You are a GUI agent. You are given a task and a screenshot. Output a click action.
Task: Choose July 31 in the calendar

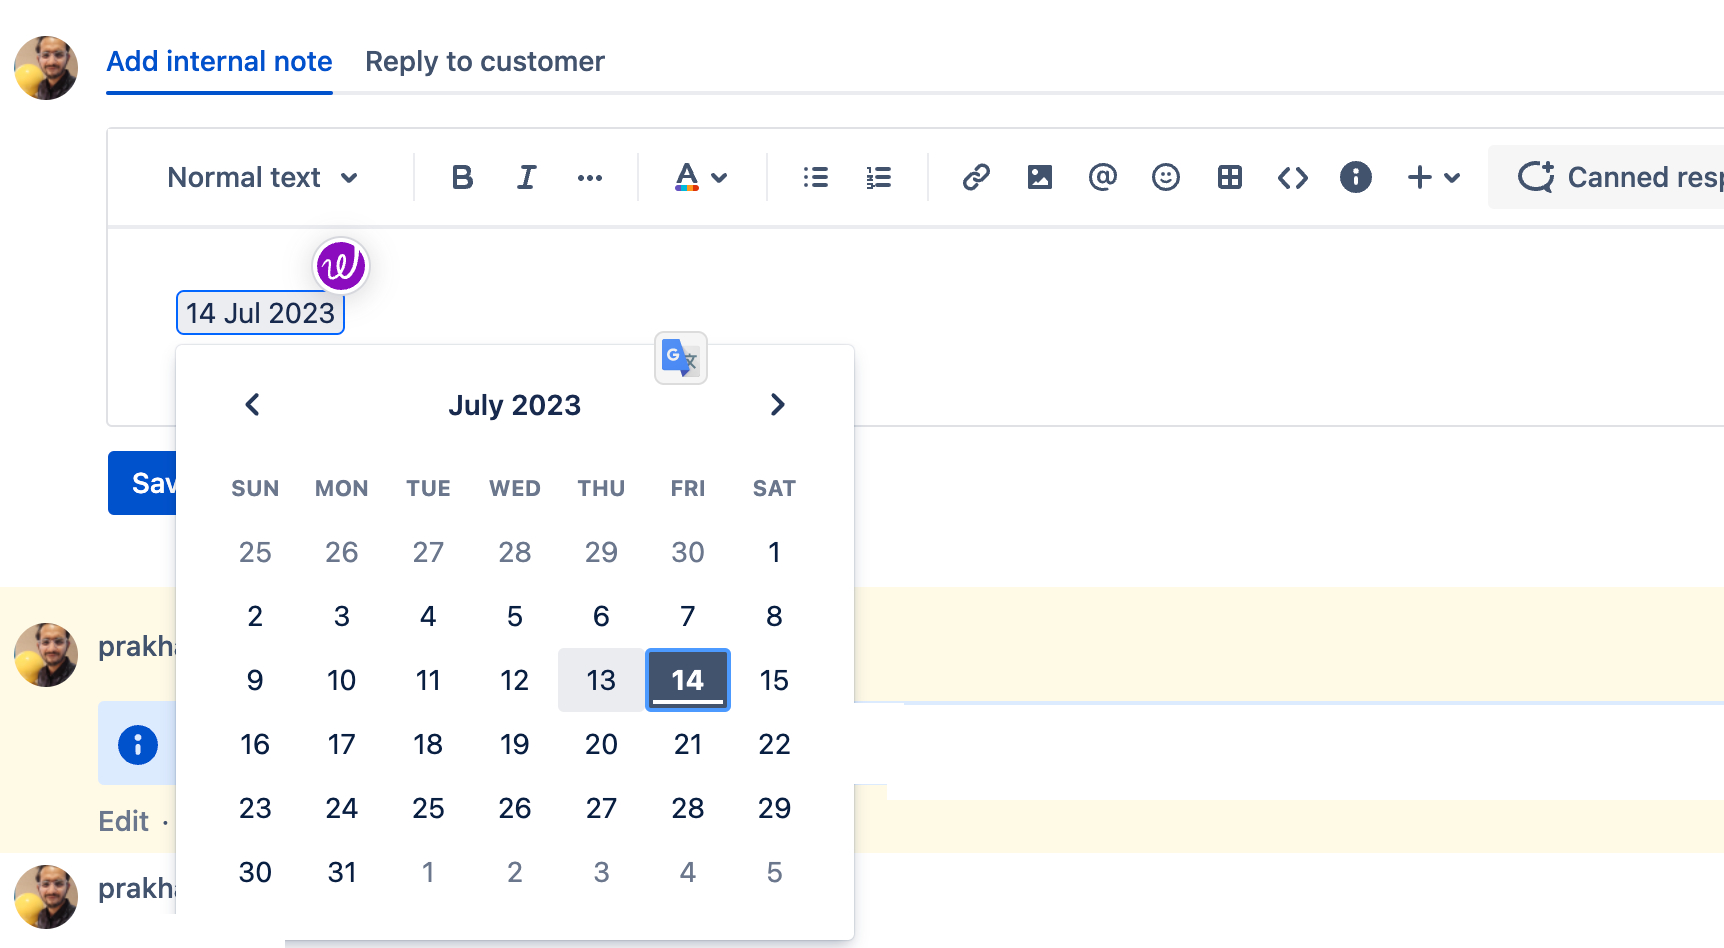[342, 872]
